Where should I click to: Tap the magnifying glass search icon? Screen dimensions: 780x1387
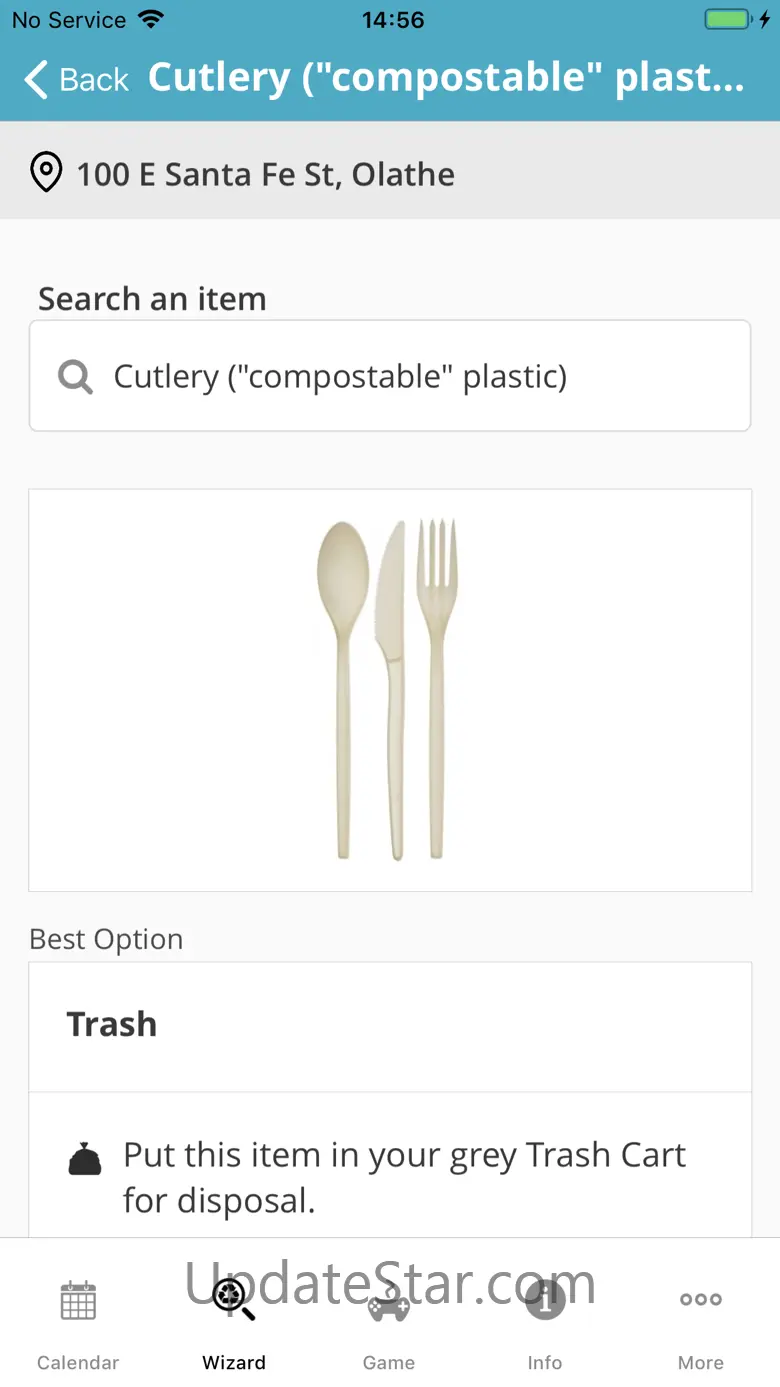[75, 377]
